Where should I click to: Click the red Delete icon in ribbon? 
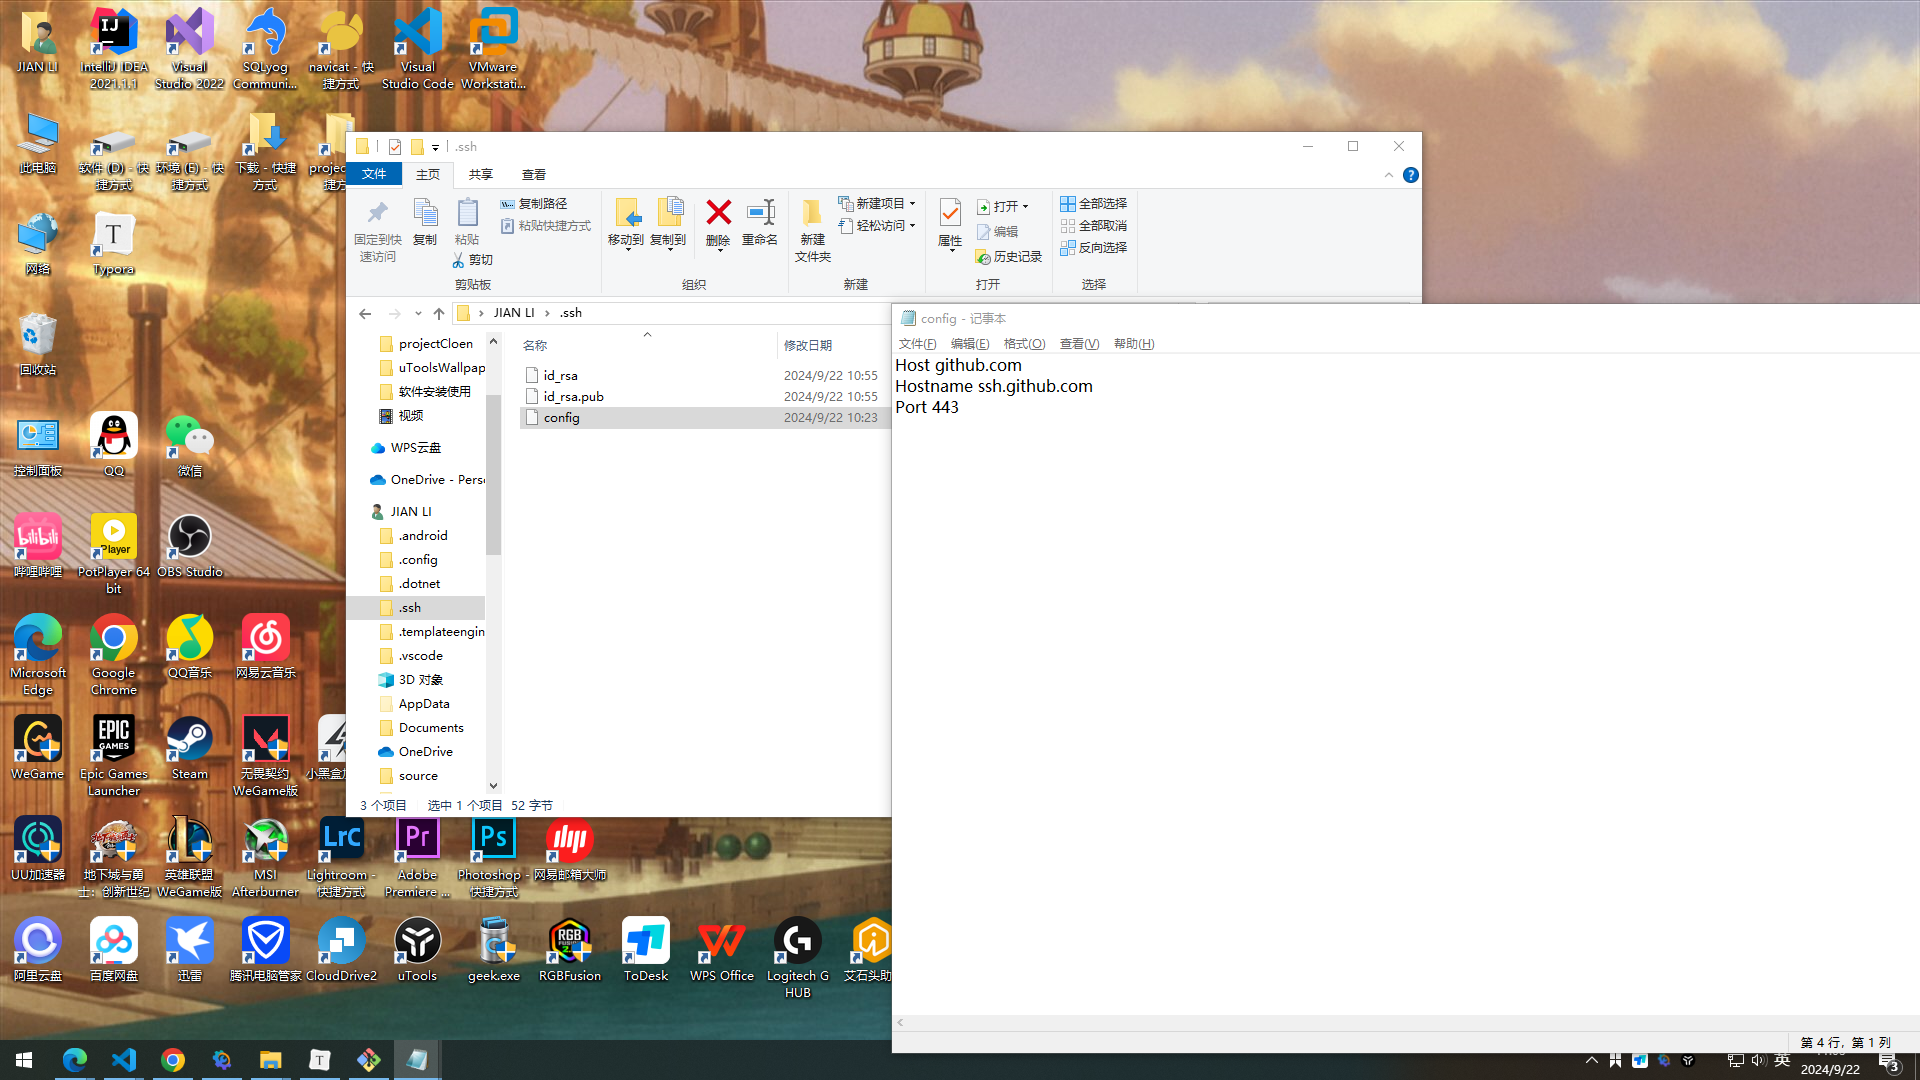click(718, 213)
